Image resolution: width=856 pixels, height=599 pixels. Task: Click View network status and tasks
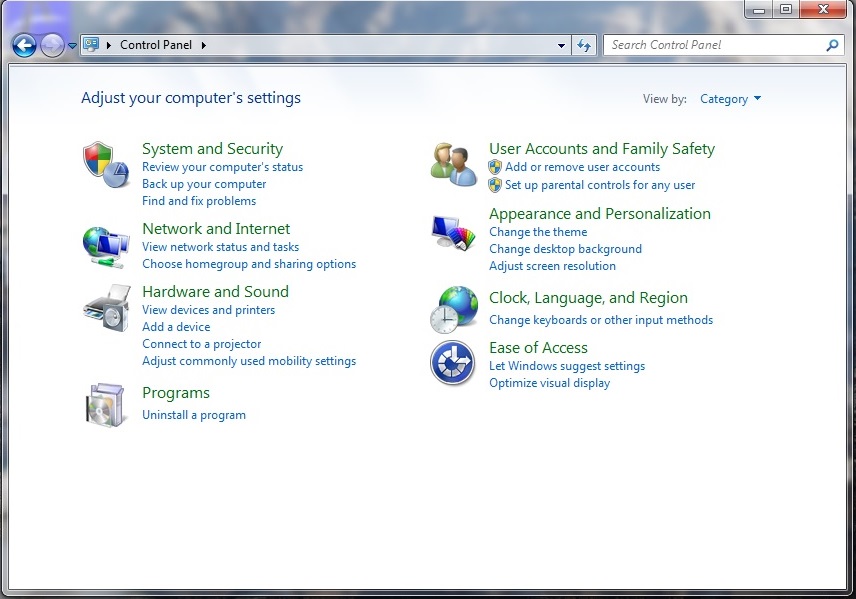click(220, 247)
